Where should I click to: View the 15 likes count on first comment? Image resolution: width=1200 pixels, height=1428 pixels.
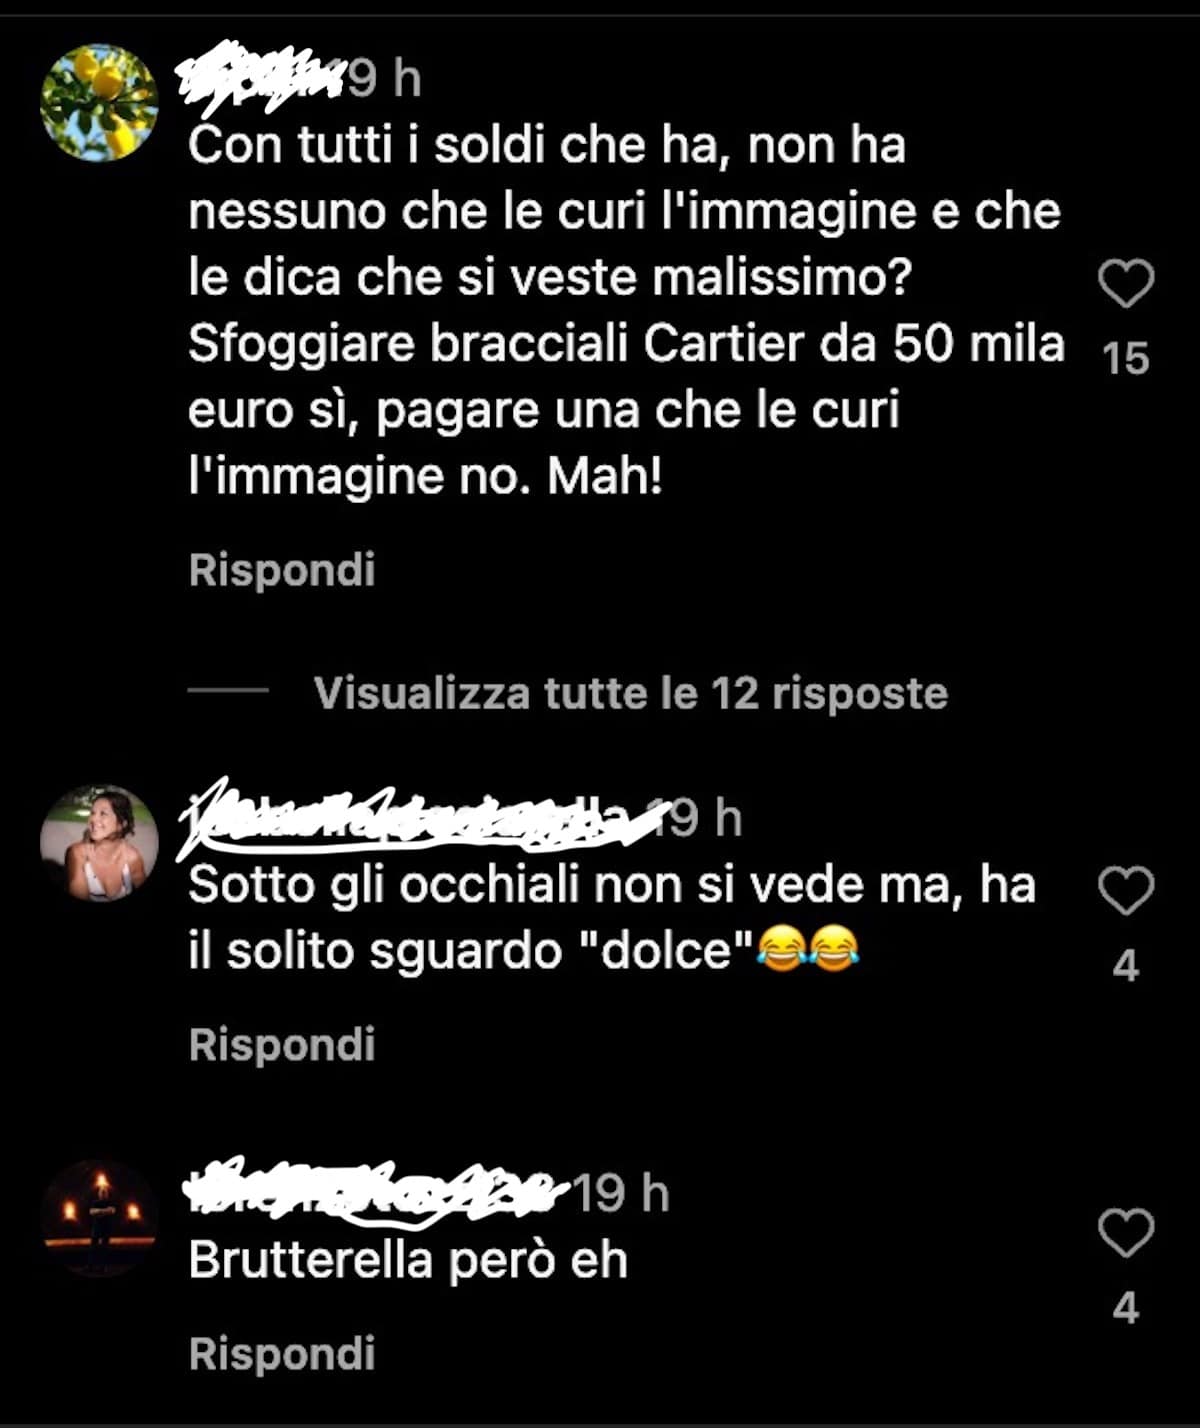point(1126,359)
